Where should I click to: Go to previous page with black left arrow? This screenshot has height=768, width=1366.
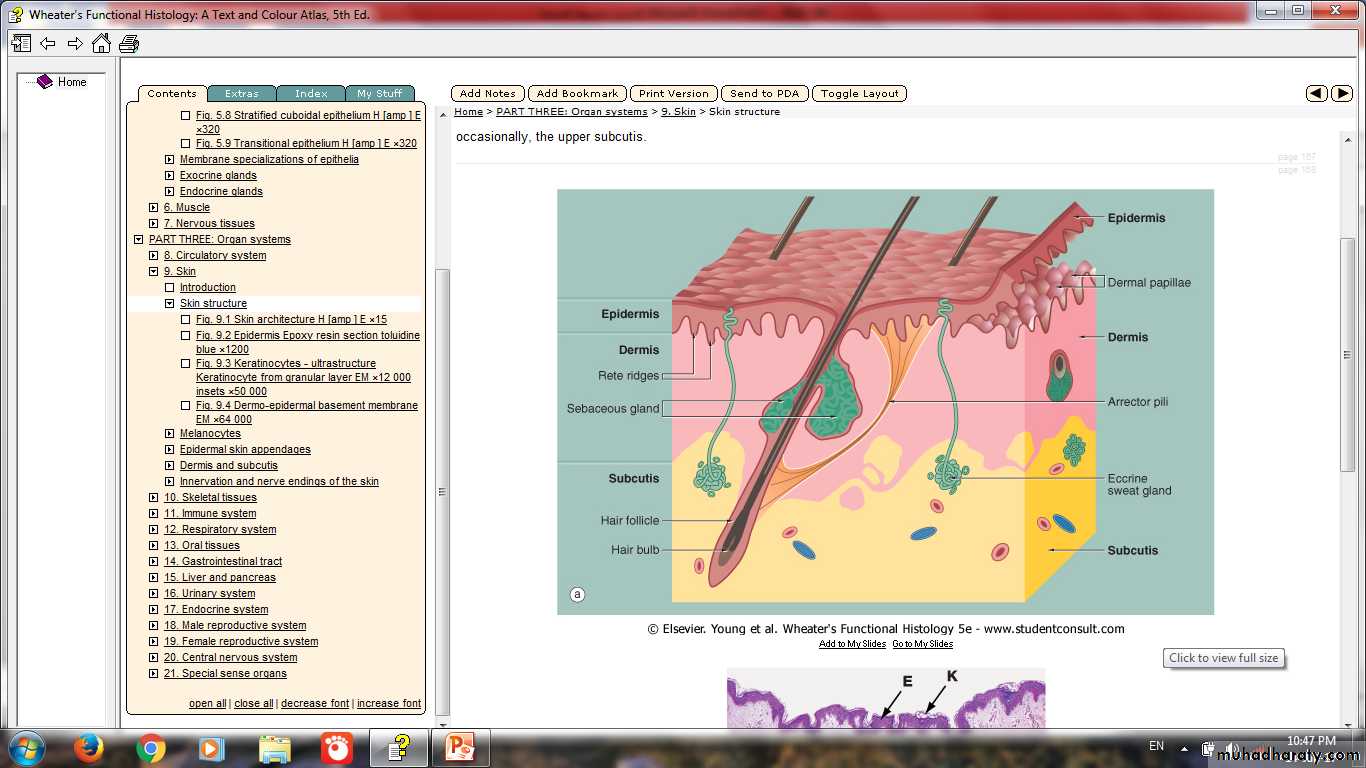(x=1317, y=93)
